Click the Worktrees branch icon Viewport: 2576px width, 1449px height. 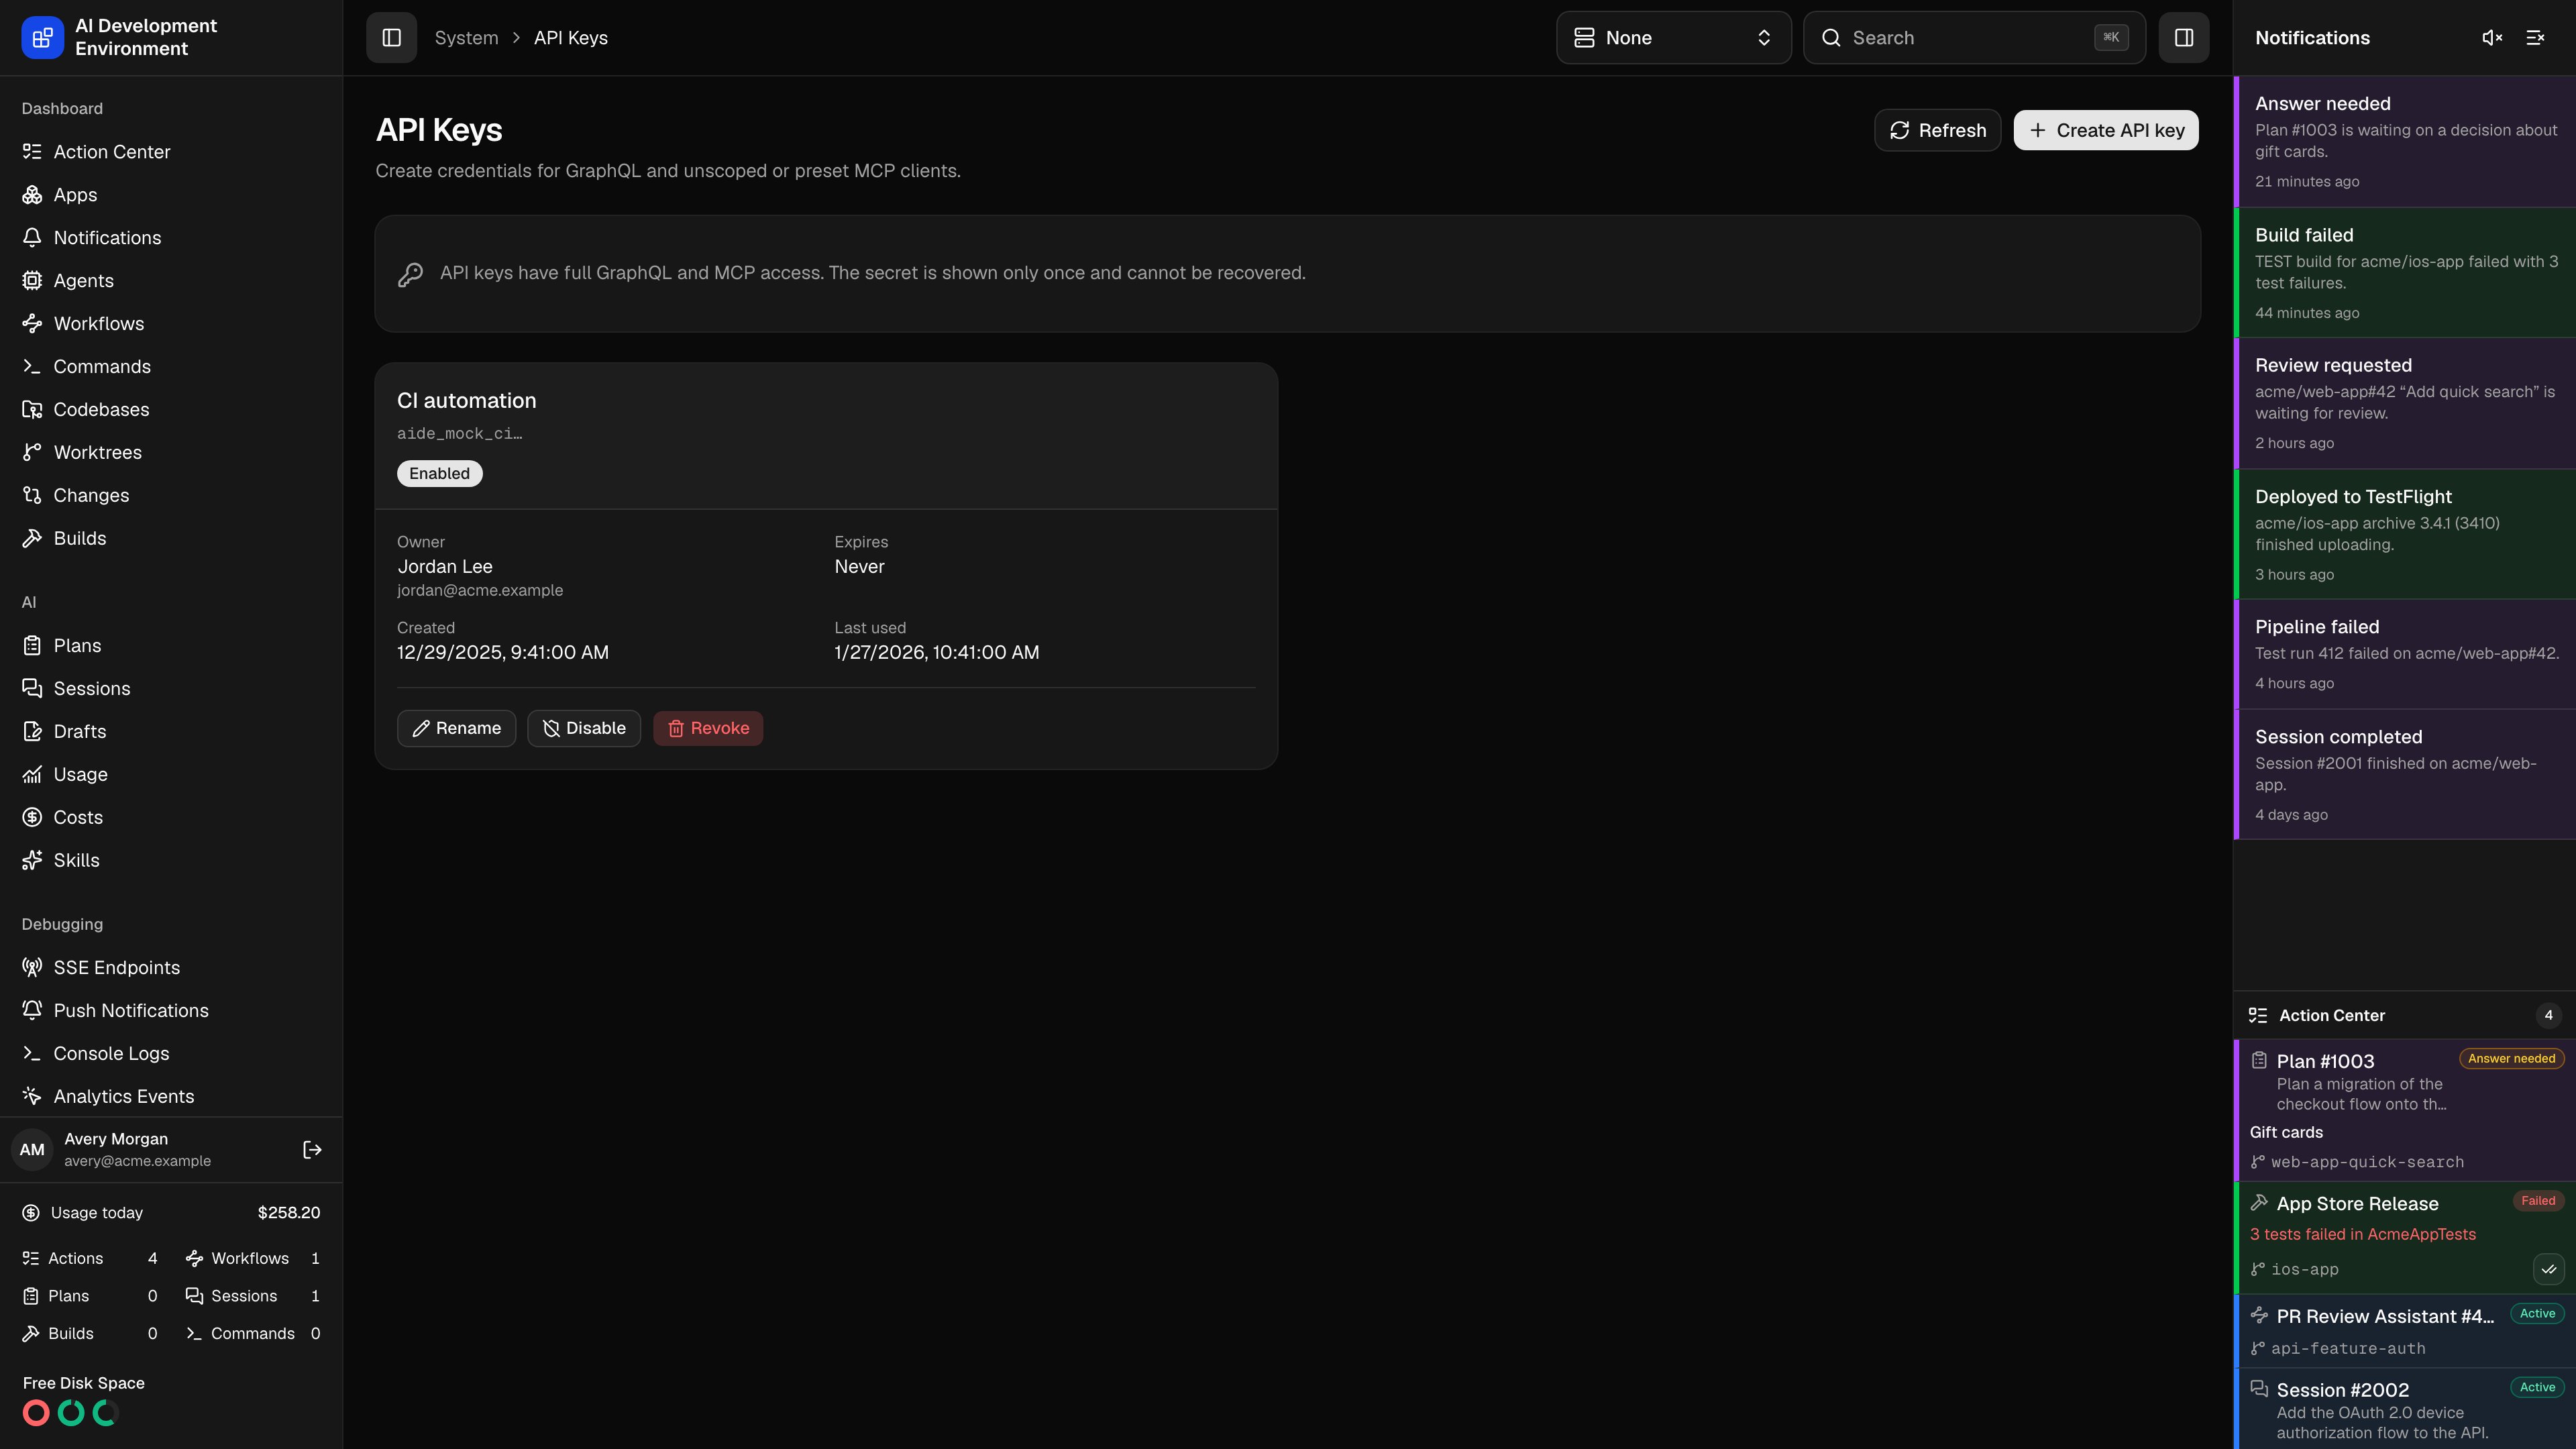(32, 453)
